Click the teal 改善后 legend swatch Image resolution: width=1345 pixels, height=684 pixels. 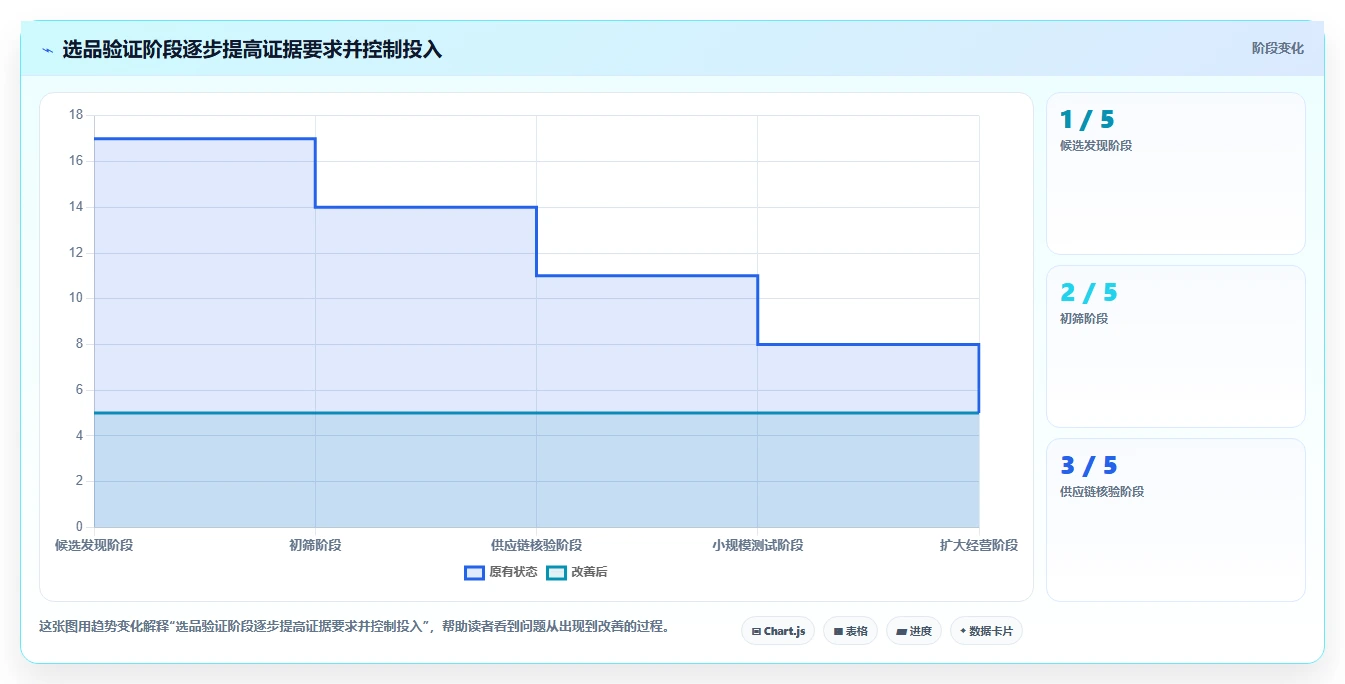point(556,572)
